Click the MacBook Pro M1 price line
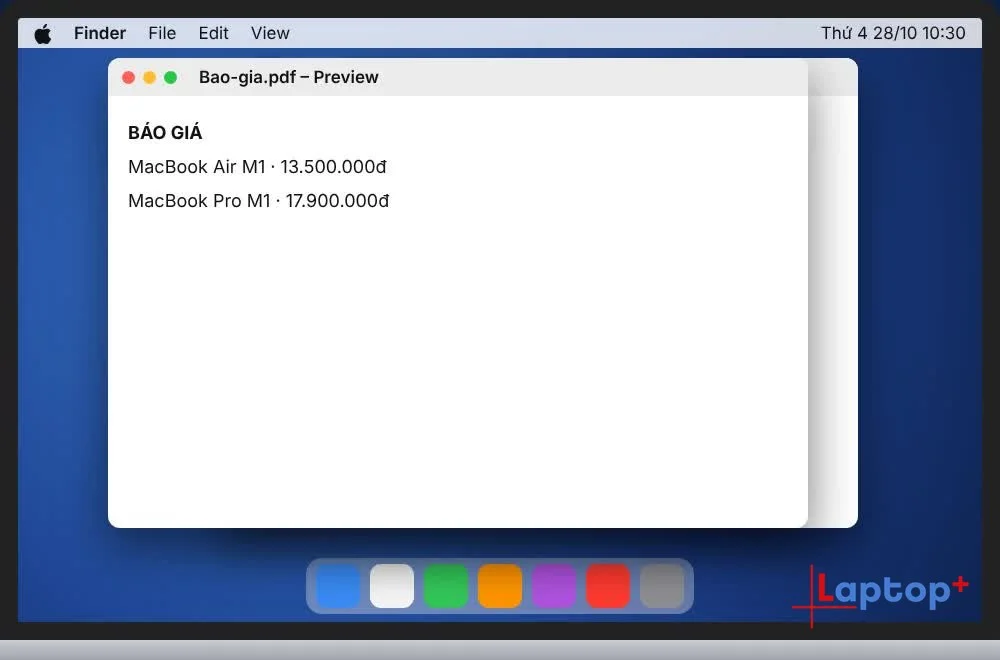 click(258, 201)
